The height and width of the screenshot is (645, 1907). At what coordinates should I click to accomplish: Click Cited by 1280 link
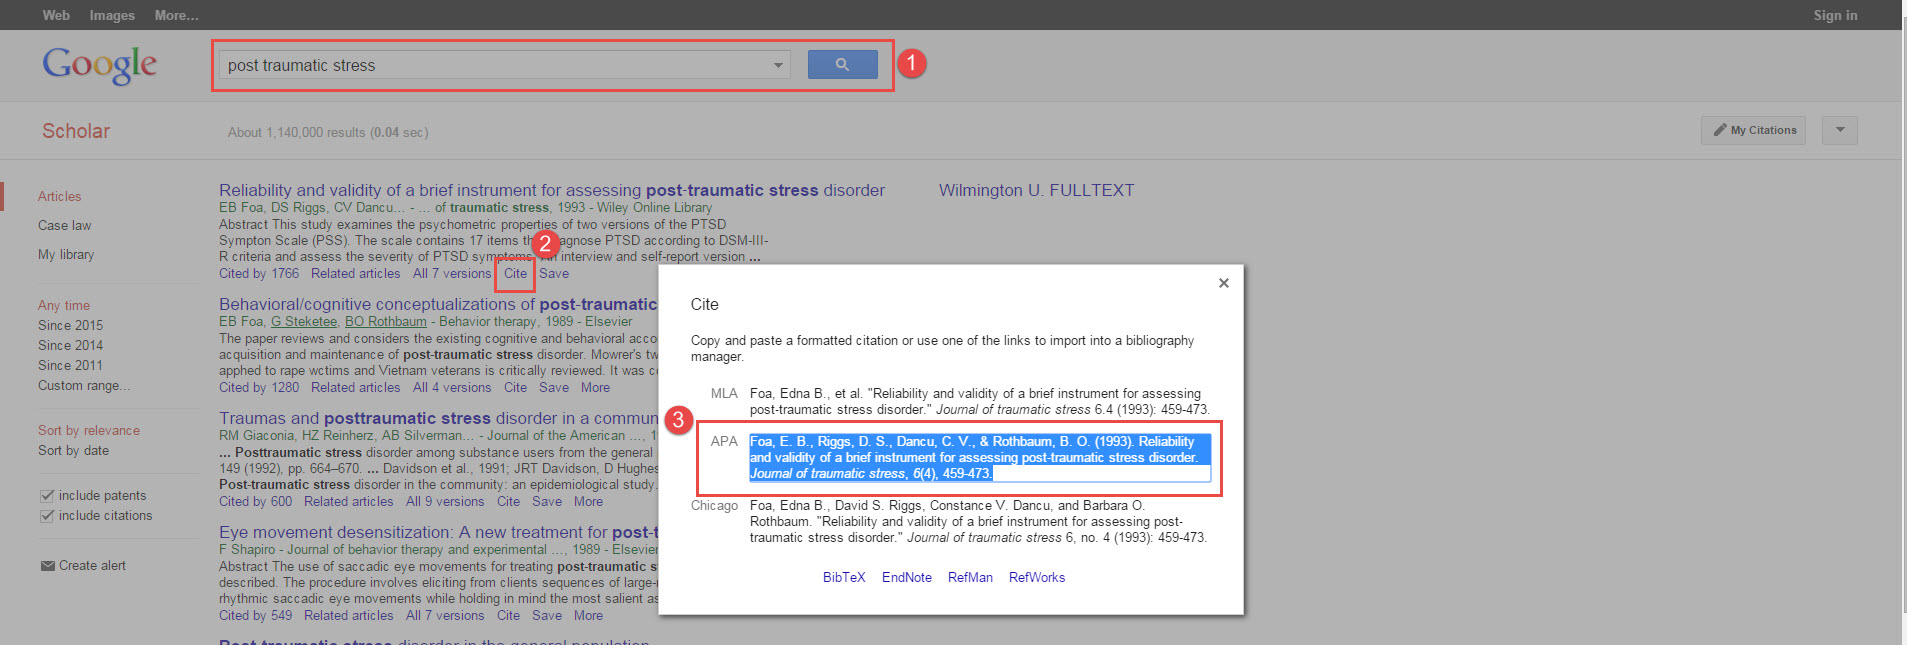coord(259,387)
